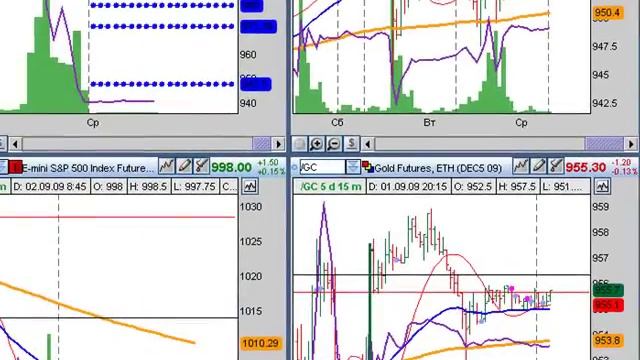The width and height of the screenshot is (640, 360).
Task: Select the pencil drawing tool in Gold Futures header
Action: coord(538,166)
